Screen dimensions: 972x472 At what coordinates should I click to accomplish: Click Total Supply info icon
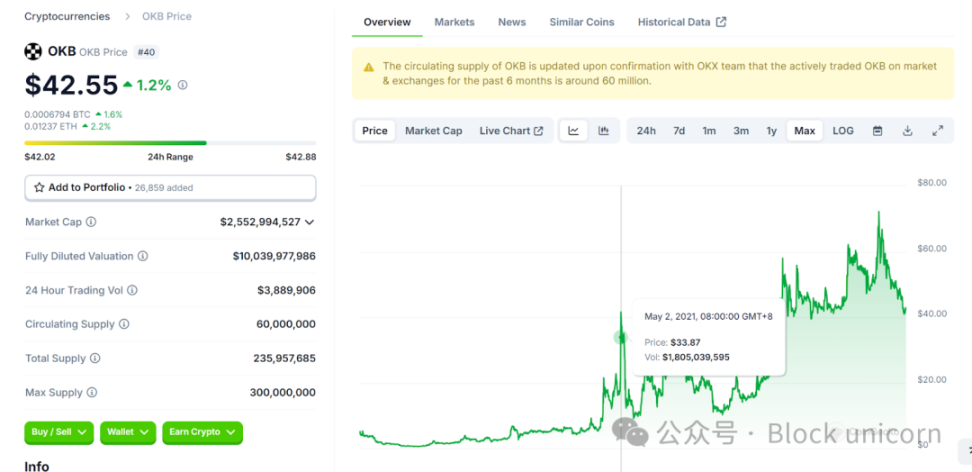pyautogui.click(x=95, y=358)
